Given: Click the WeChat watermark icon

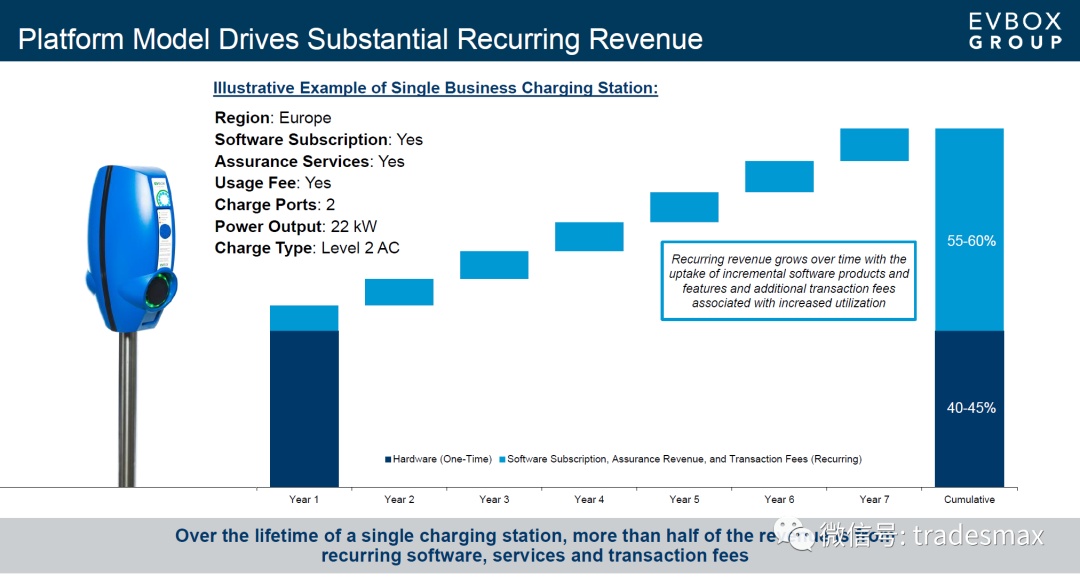Looking at the screenshot, I should click(x=799, y=535).
